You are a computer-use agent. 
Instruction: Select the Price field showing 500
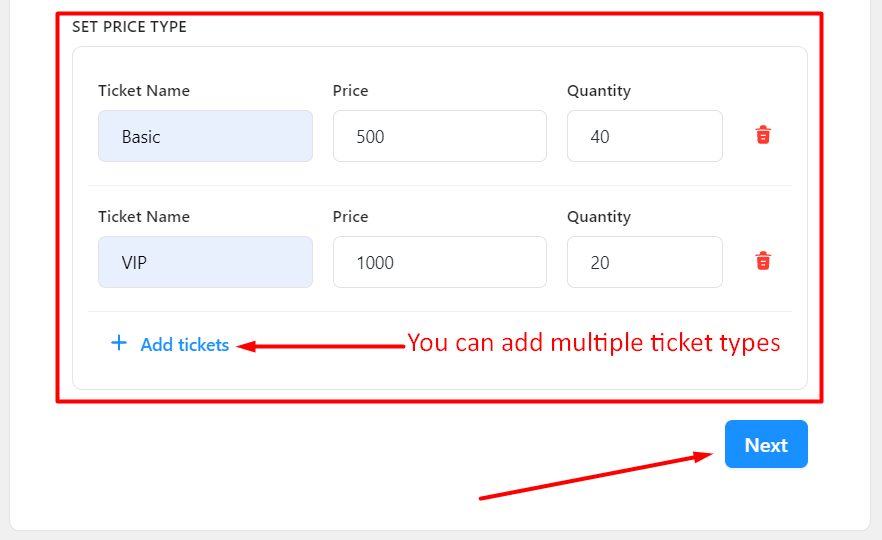pyautogui.click(x=440, y=136)
